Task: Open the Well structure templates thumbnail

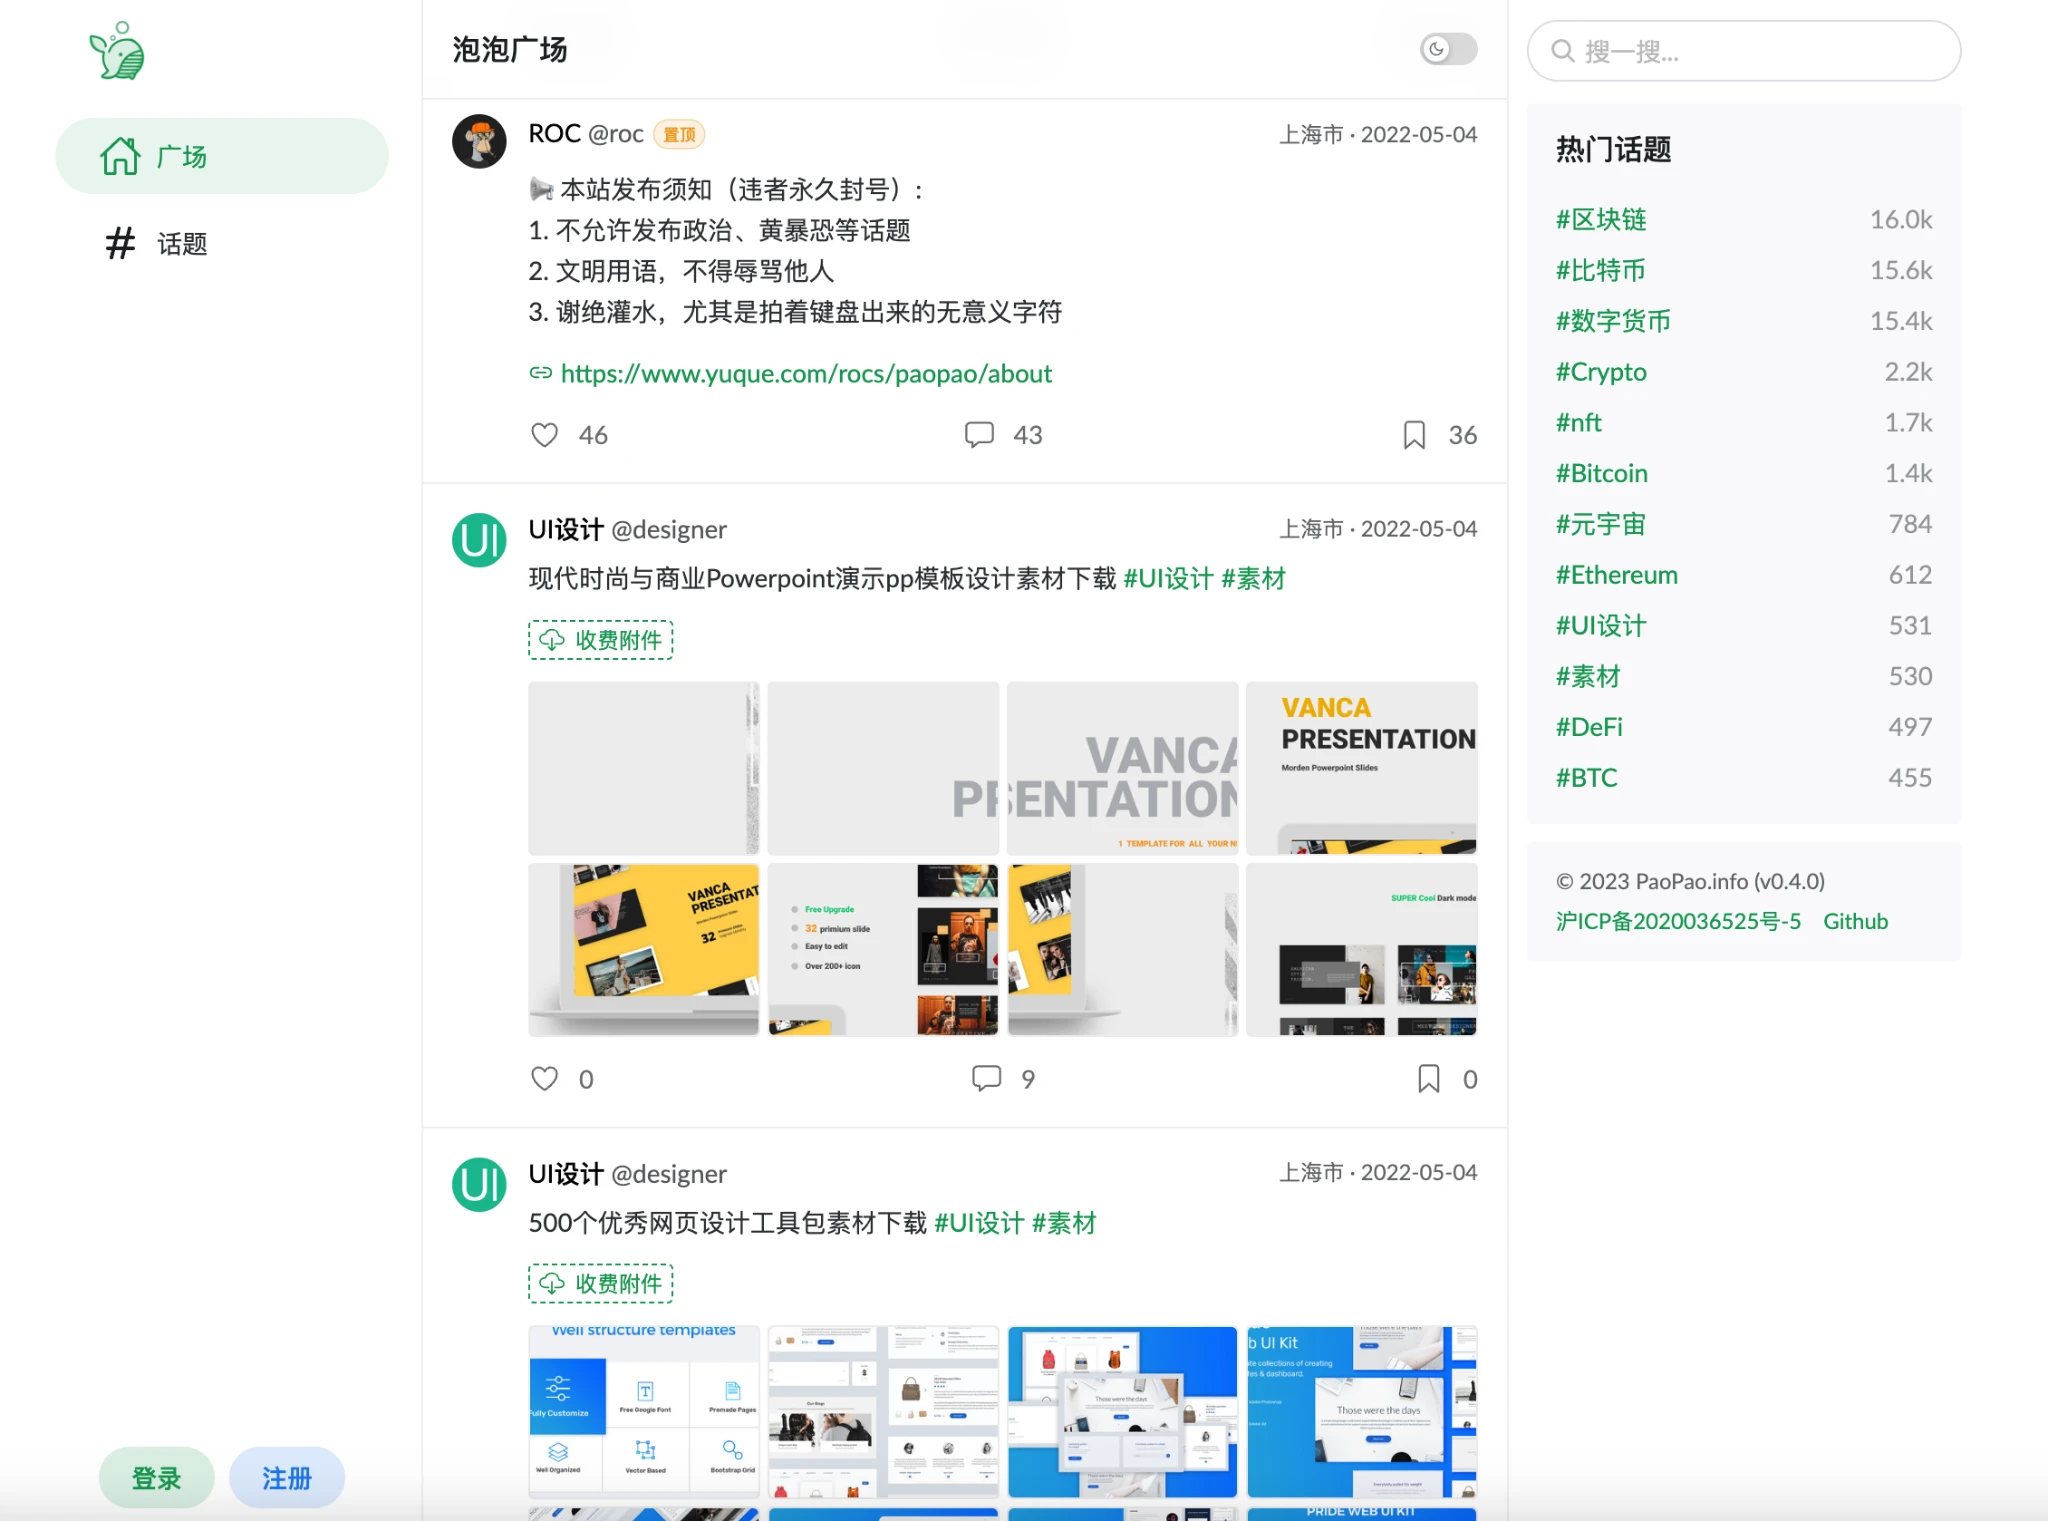Action: pyautogui.click(x=644, y=1412)
